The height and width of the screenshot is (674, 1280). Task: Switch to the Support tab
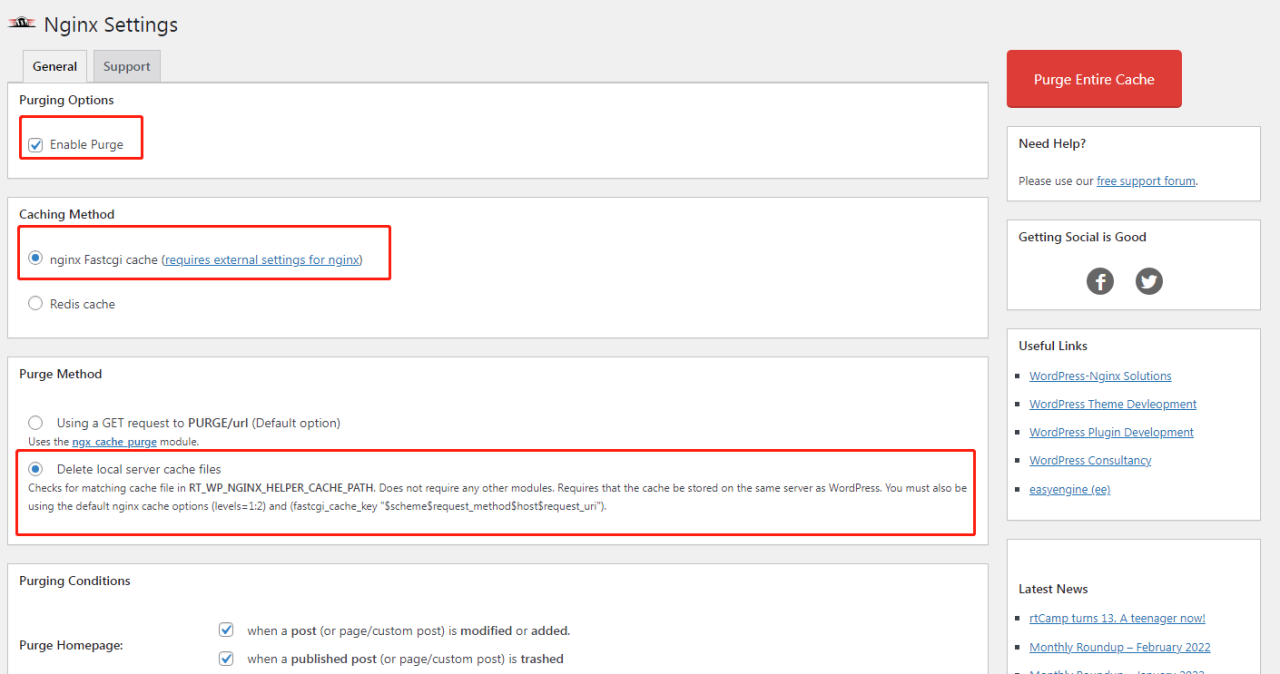(x=127, y=67)
